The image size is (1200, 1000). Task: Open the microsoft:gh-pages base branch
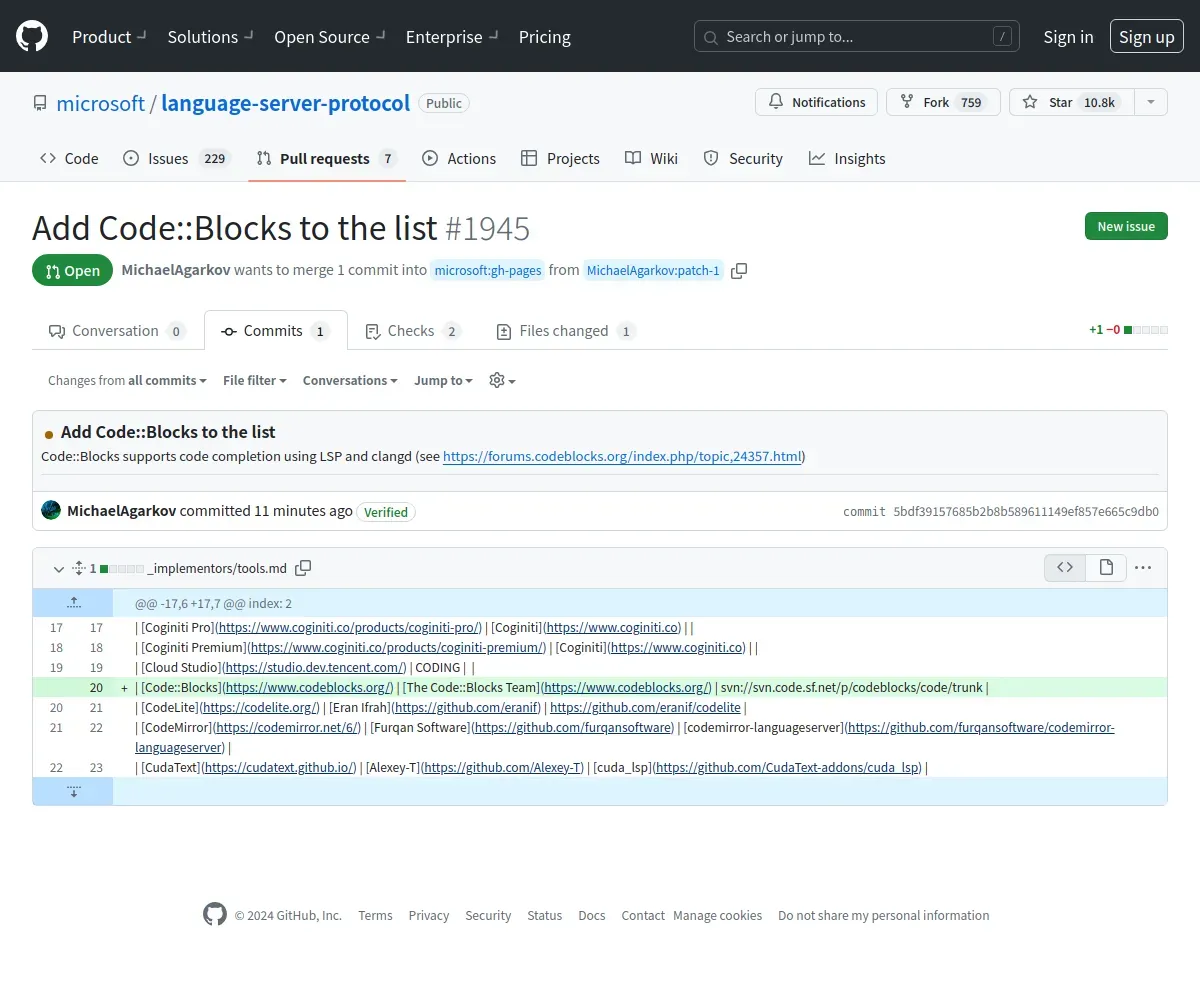point(488,270)
